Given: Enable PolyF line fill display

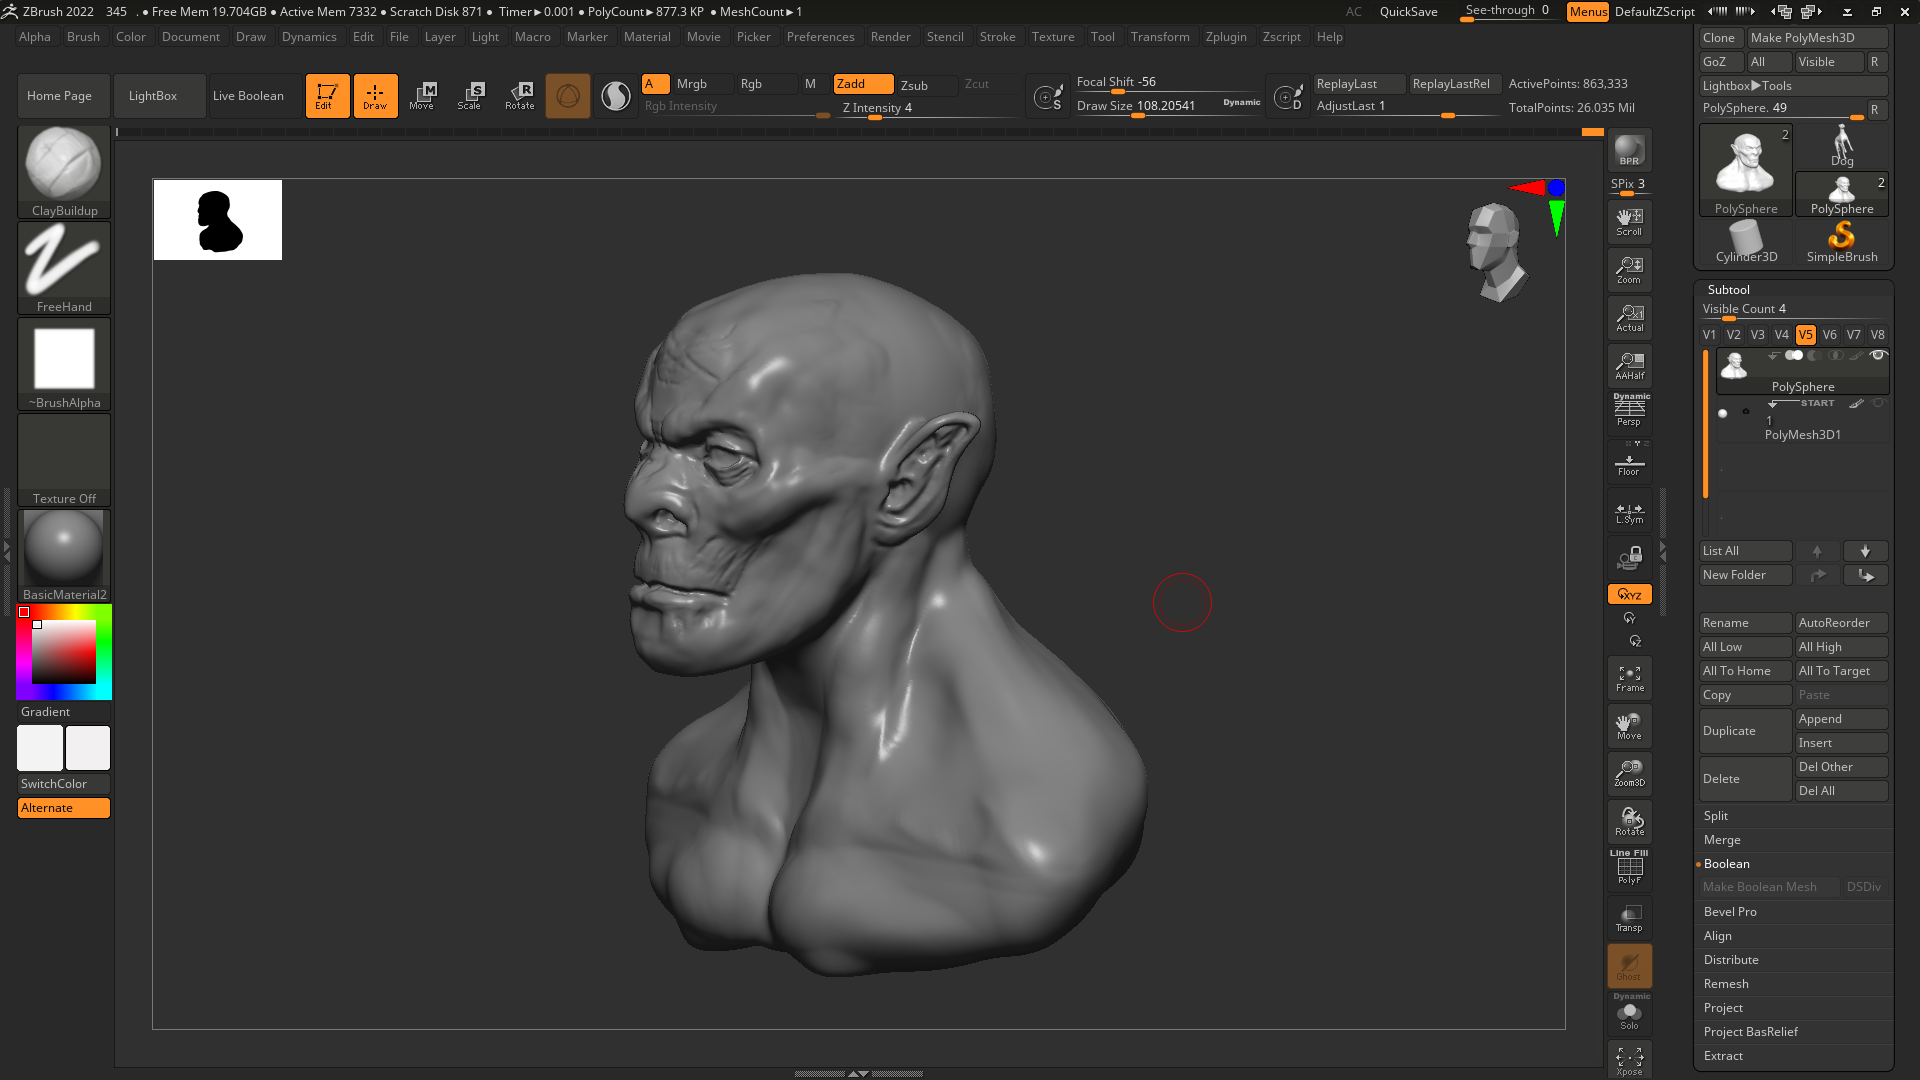Looking at the screenshot, I should (x=1629, y=868).
